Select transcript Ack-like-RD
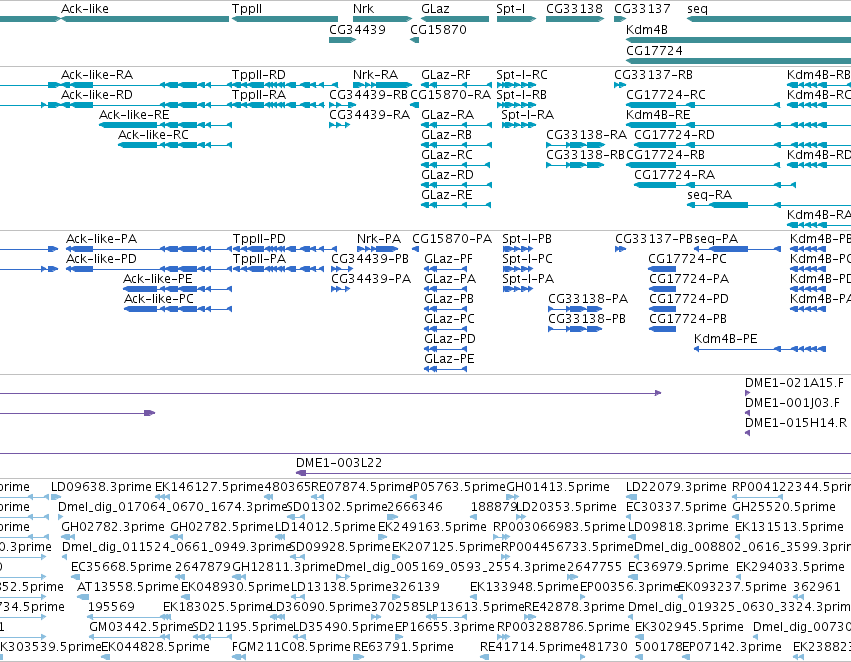851x662 pixels. coord(97,95)
